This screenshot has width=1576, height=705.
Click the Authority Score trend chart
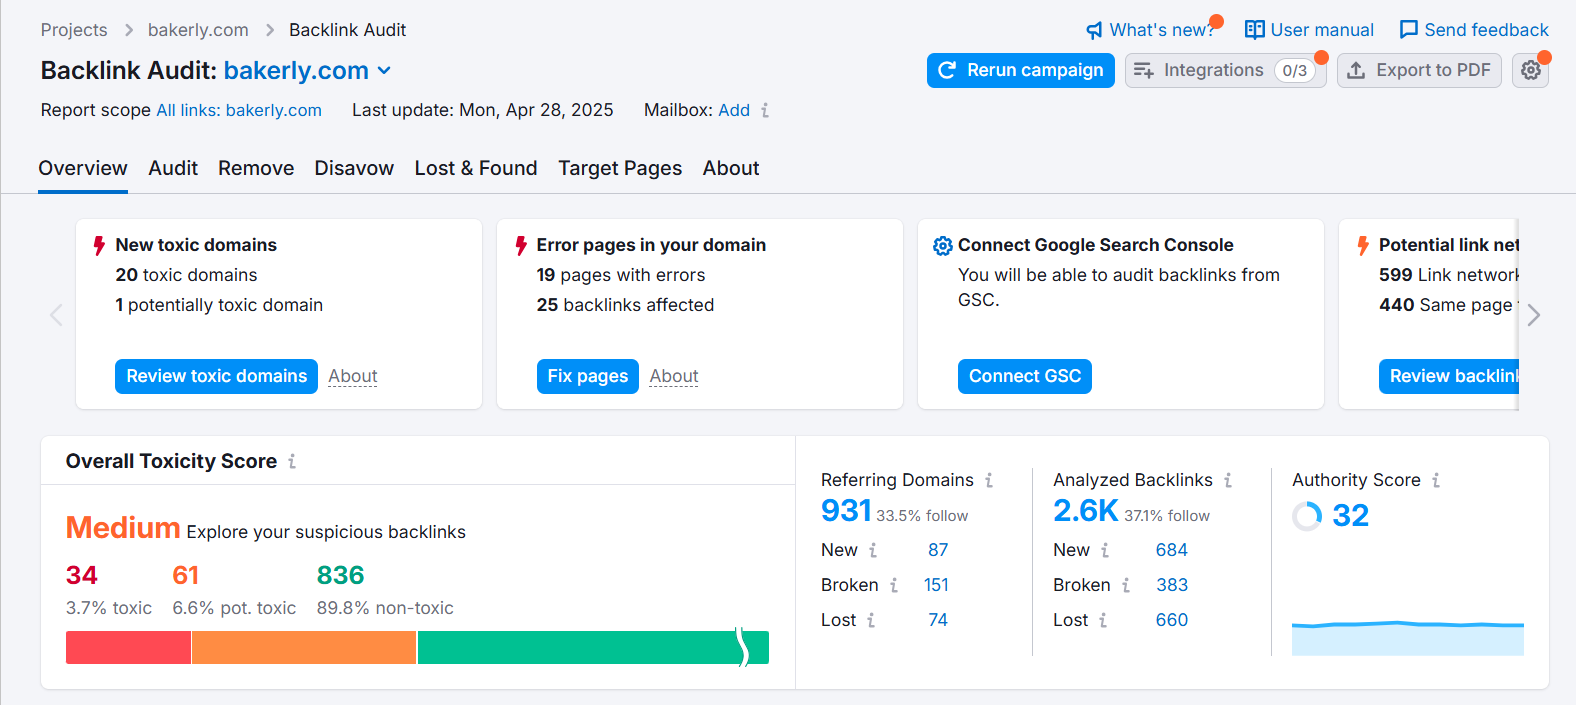[1408, 638]
